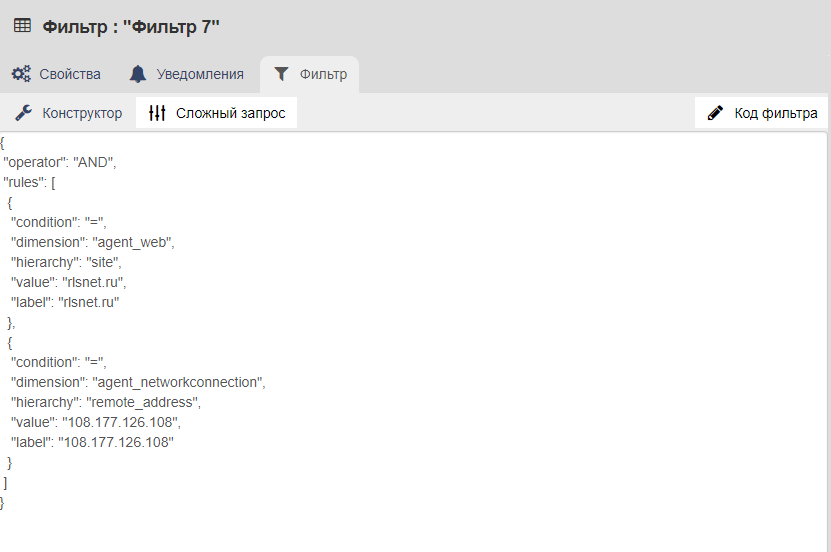Click the funnel icon on the Фильтр tab
Viewport: 831px width, 552px height.
coord(281,74)
